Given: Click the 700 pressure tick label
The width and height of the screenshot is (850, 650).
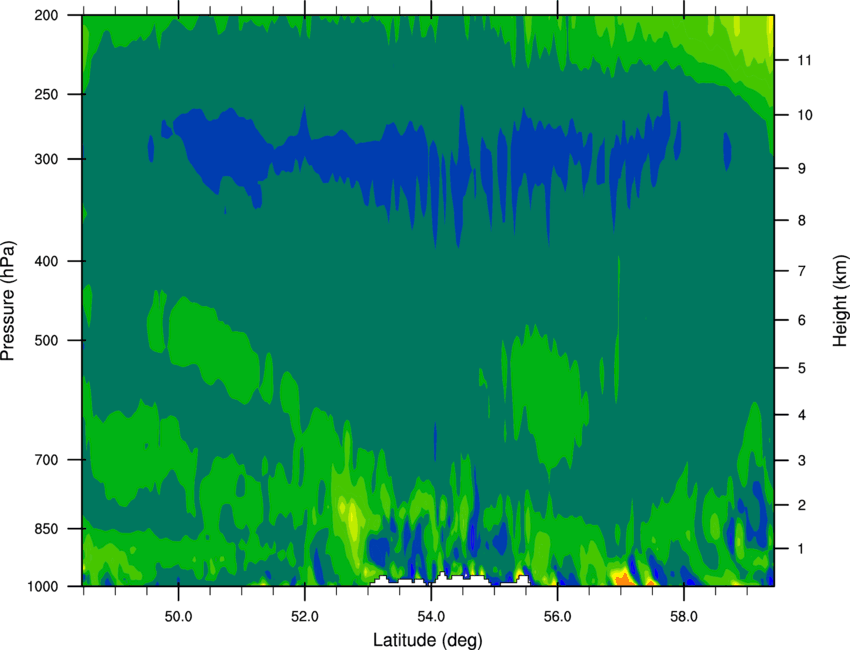Looking at the screenshot, I should tap(47, 460).
